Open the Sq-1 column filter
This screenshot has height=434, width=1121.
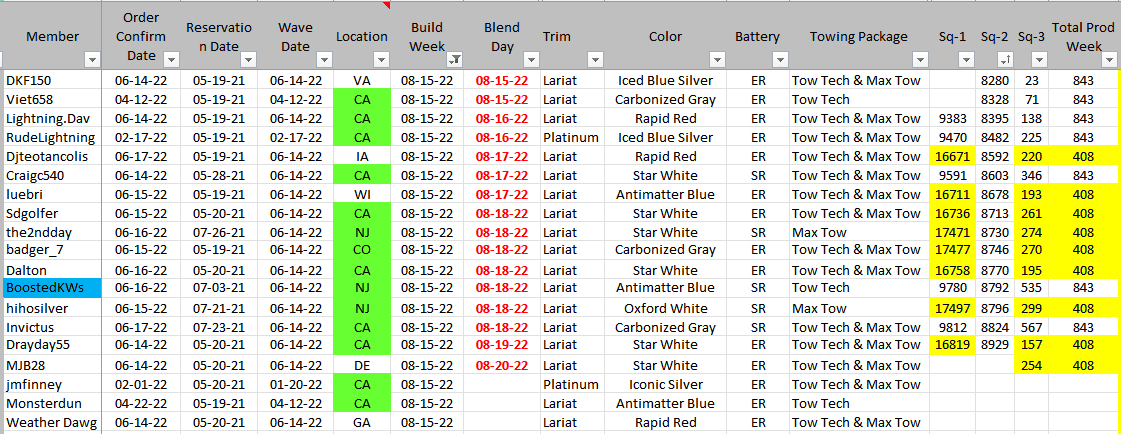(x=966, y=59)
